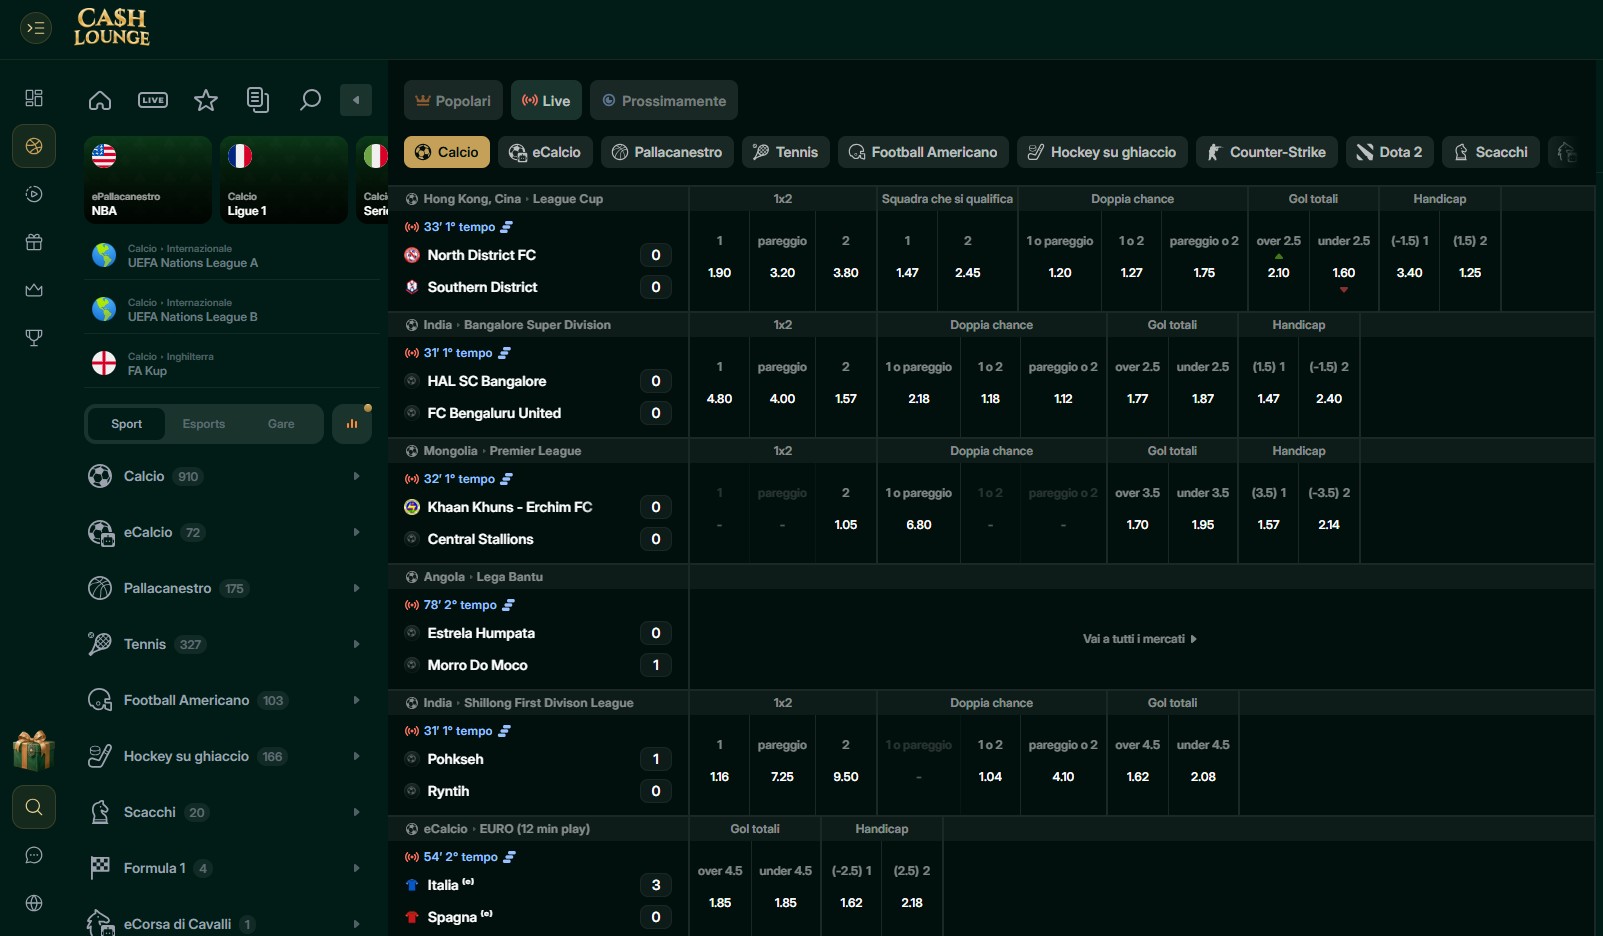Toggle the main menu hamburger icon
This screenshot has width=1603, height=936.
click(36, 28)
